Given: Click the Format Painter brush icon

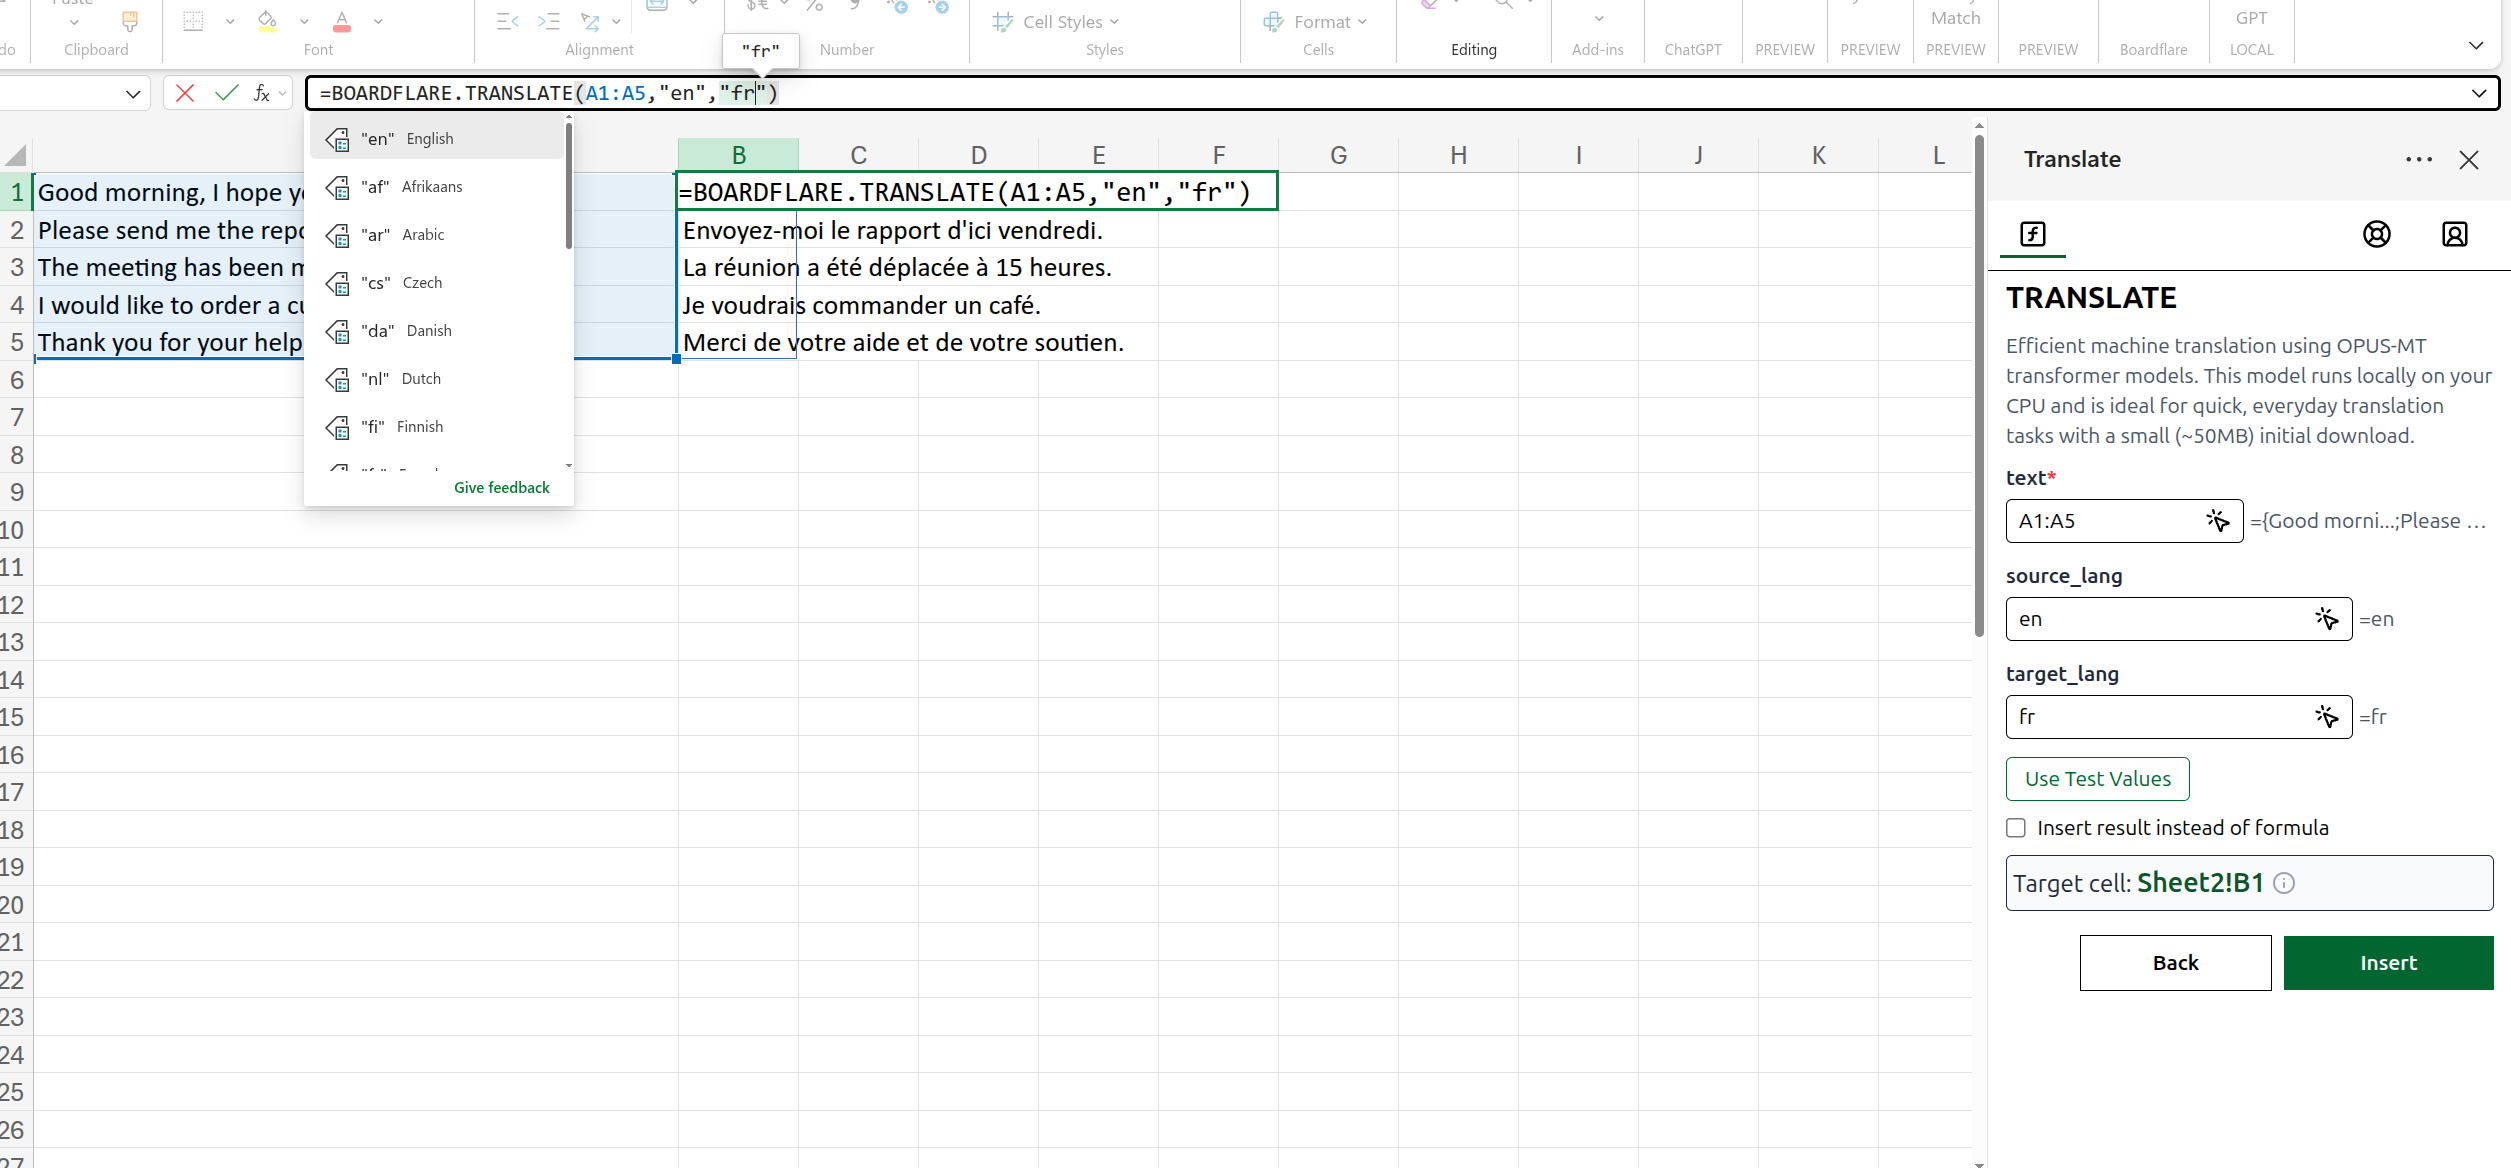Looking at the screenshot, I should pos(129,20).
